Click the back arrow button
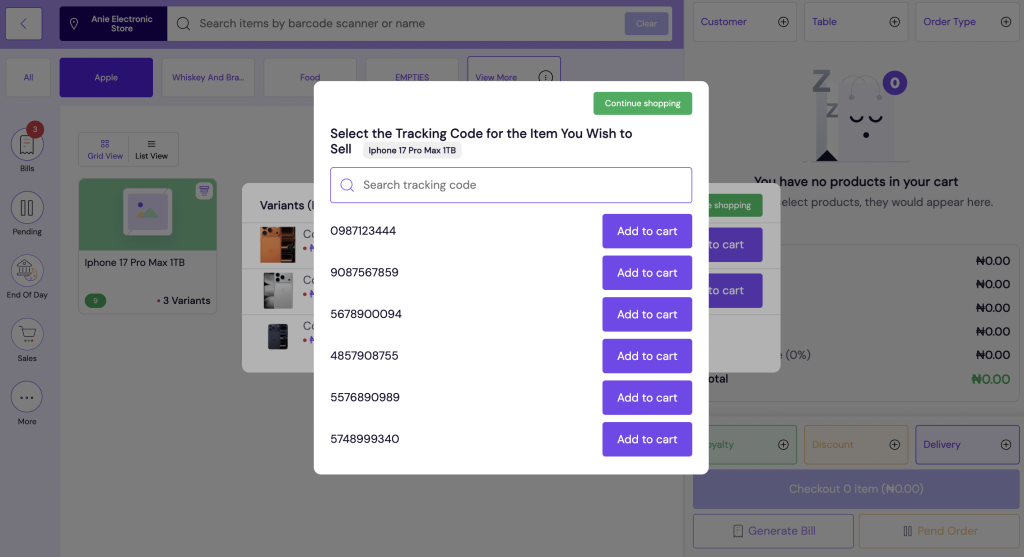The image size is (1024, 557). point(24,23)
